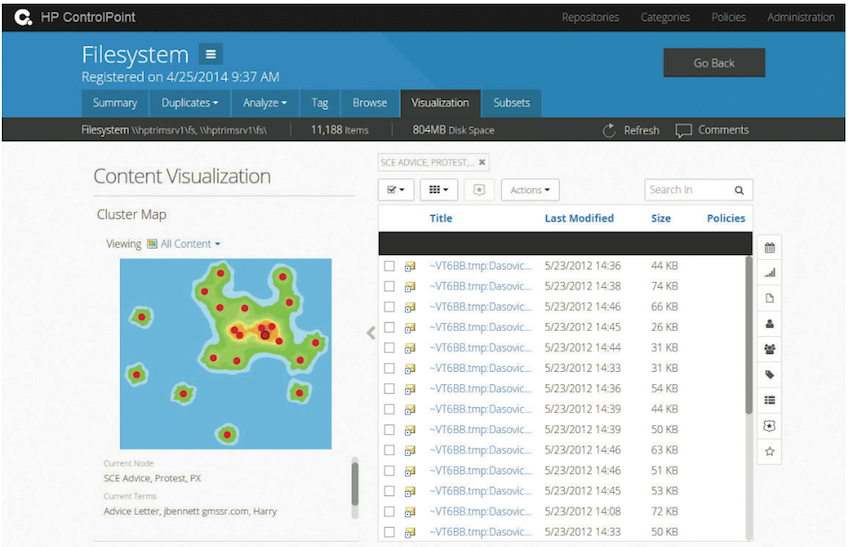This screenshot has height=547, width=850.
Task: Click file icon of the 44 KB 14:36 row
Action: 410,266
